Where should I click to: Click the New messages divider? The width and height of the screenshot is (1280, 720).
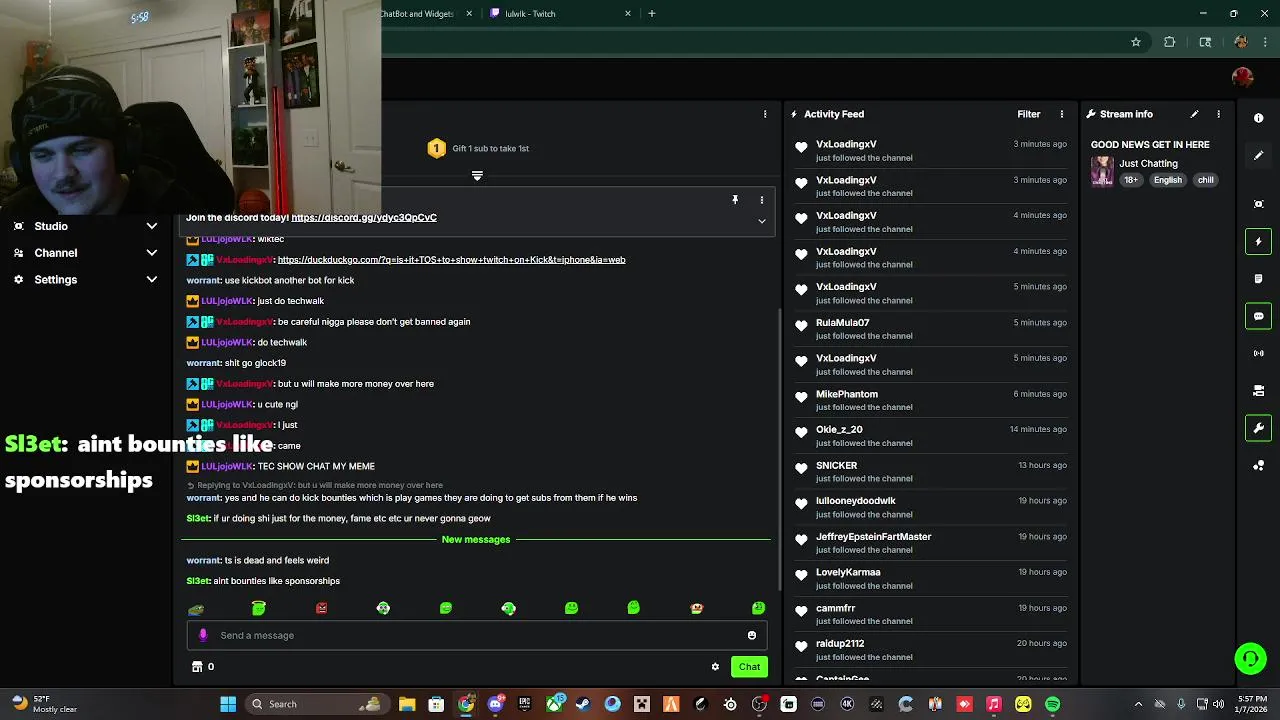476,539
